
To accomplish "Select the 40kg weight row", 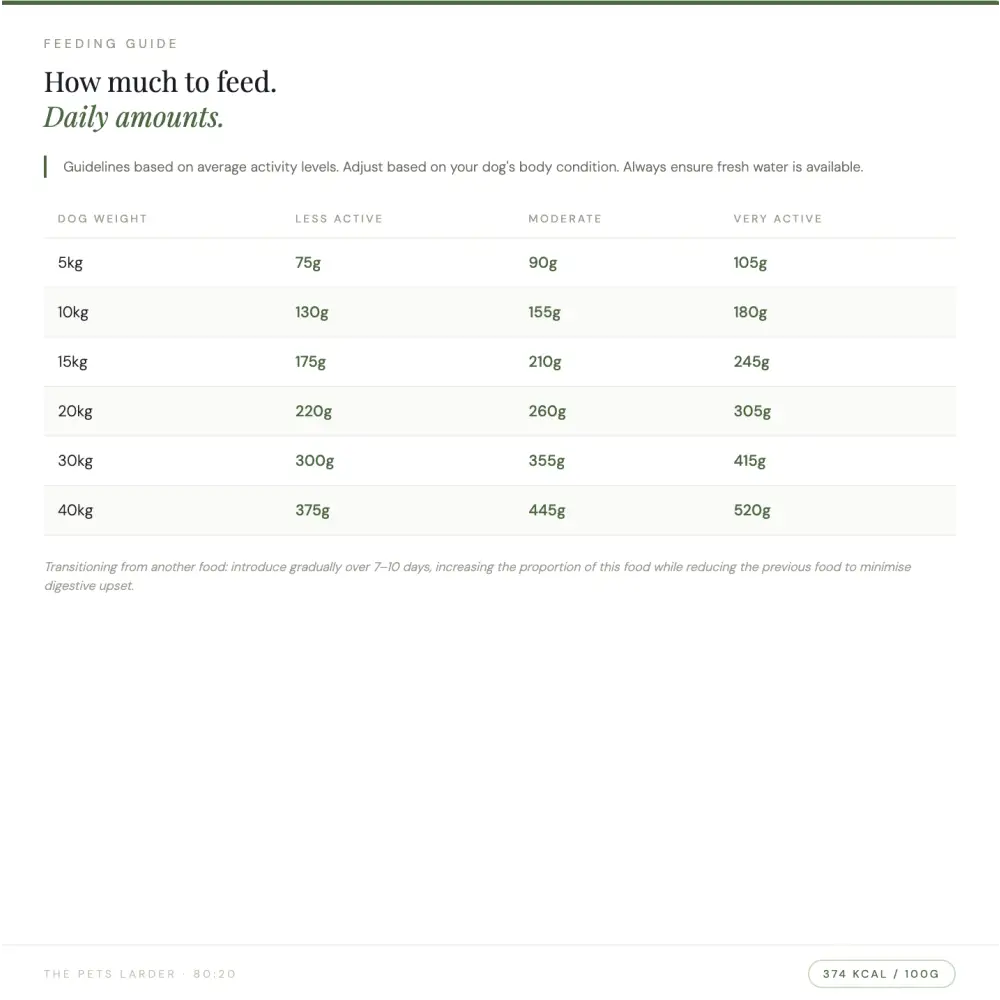I will click(x=499, y=510).
